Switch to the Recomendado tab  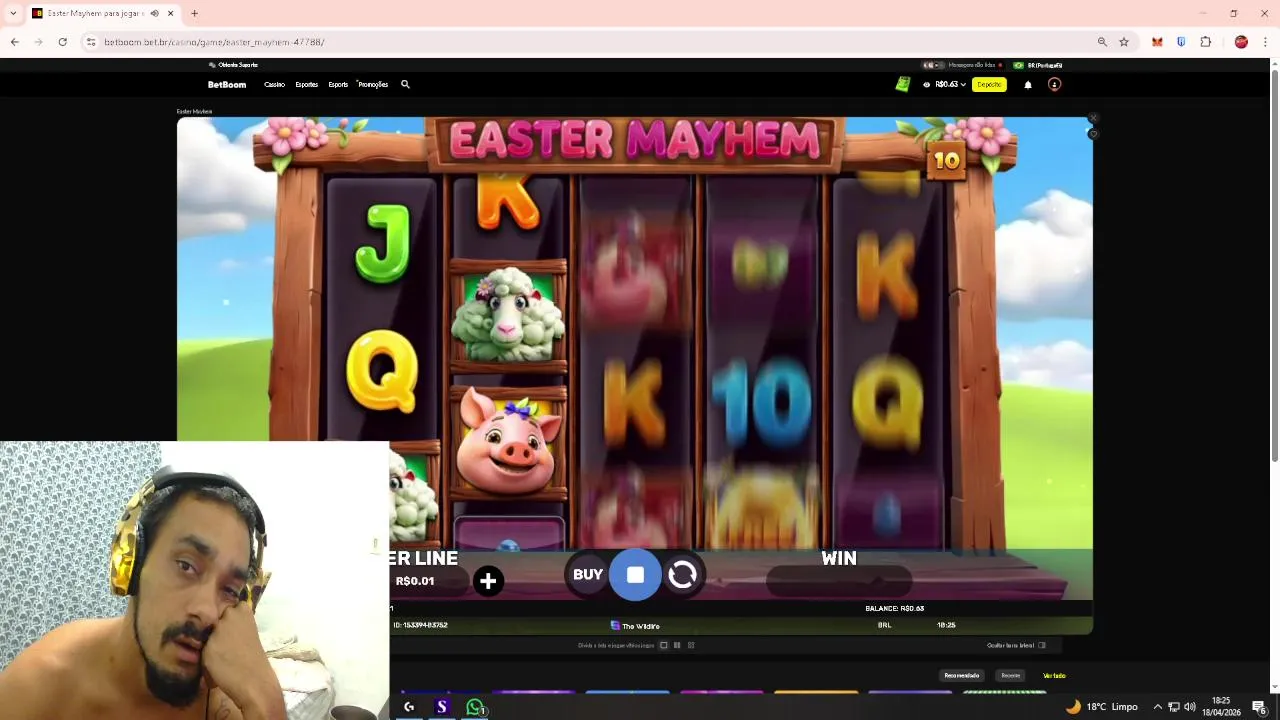(962, 675)
